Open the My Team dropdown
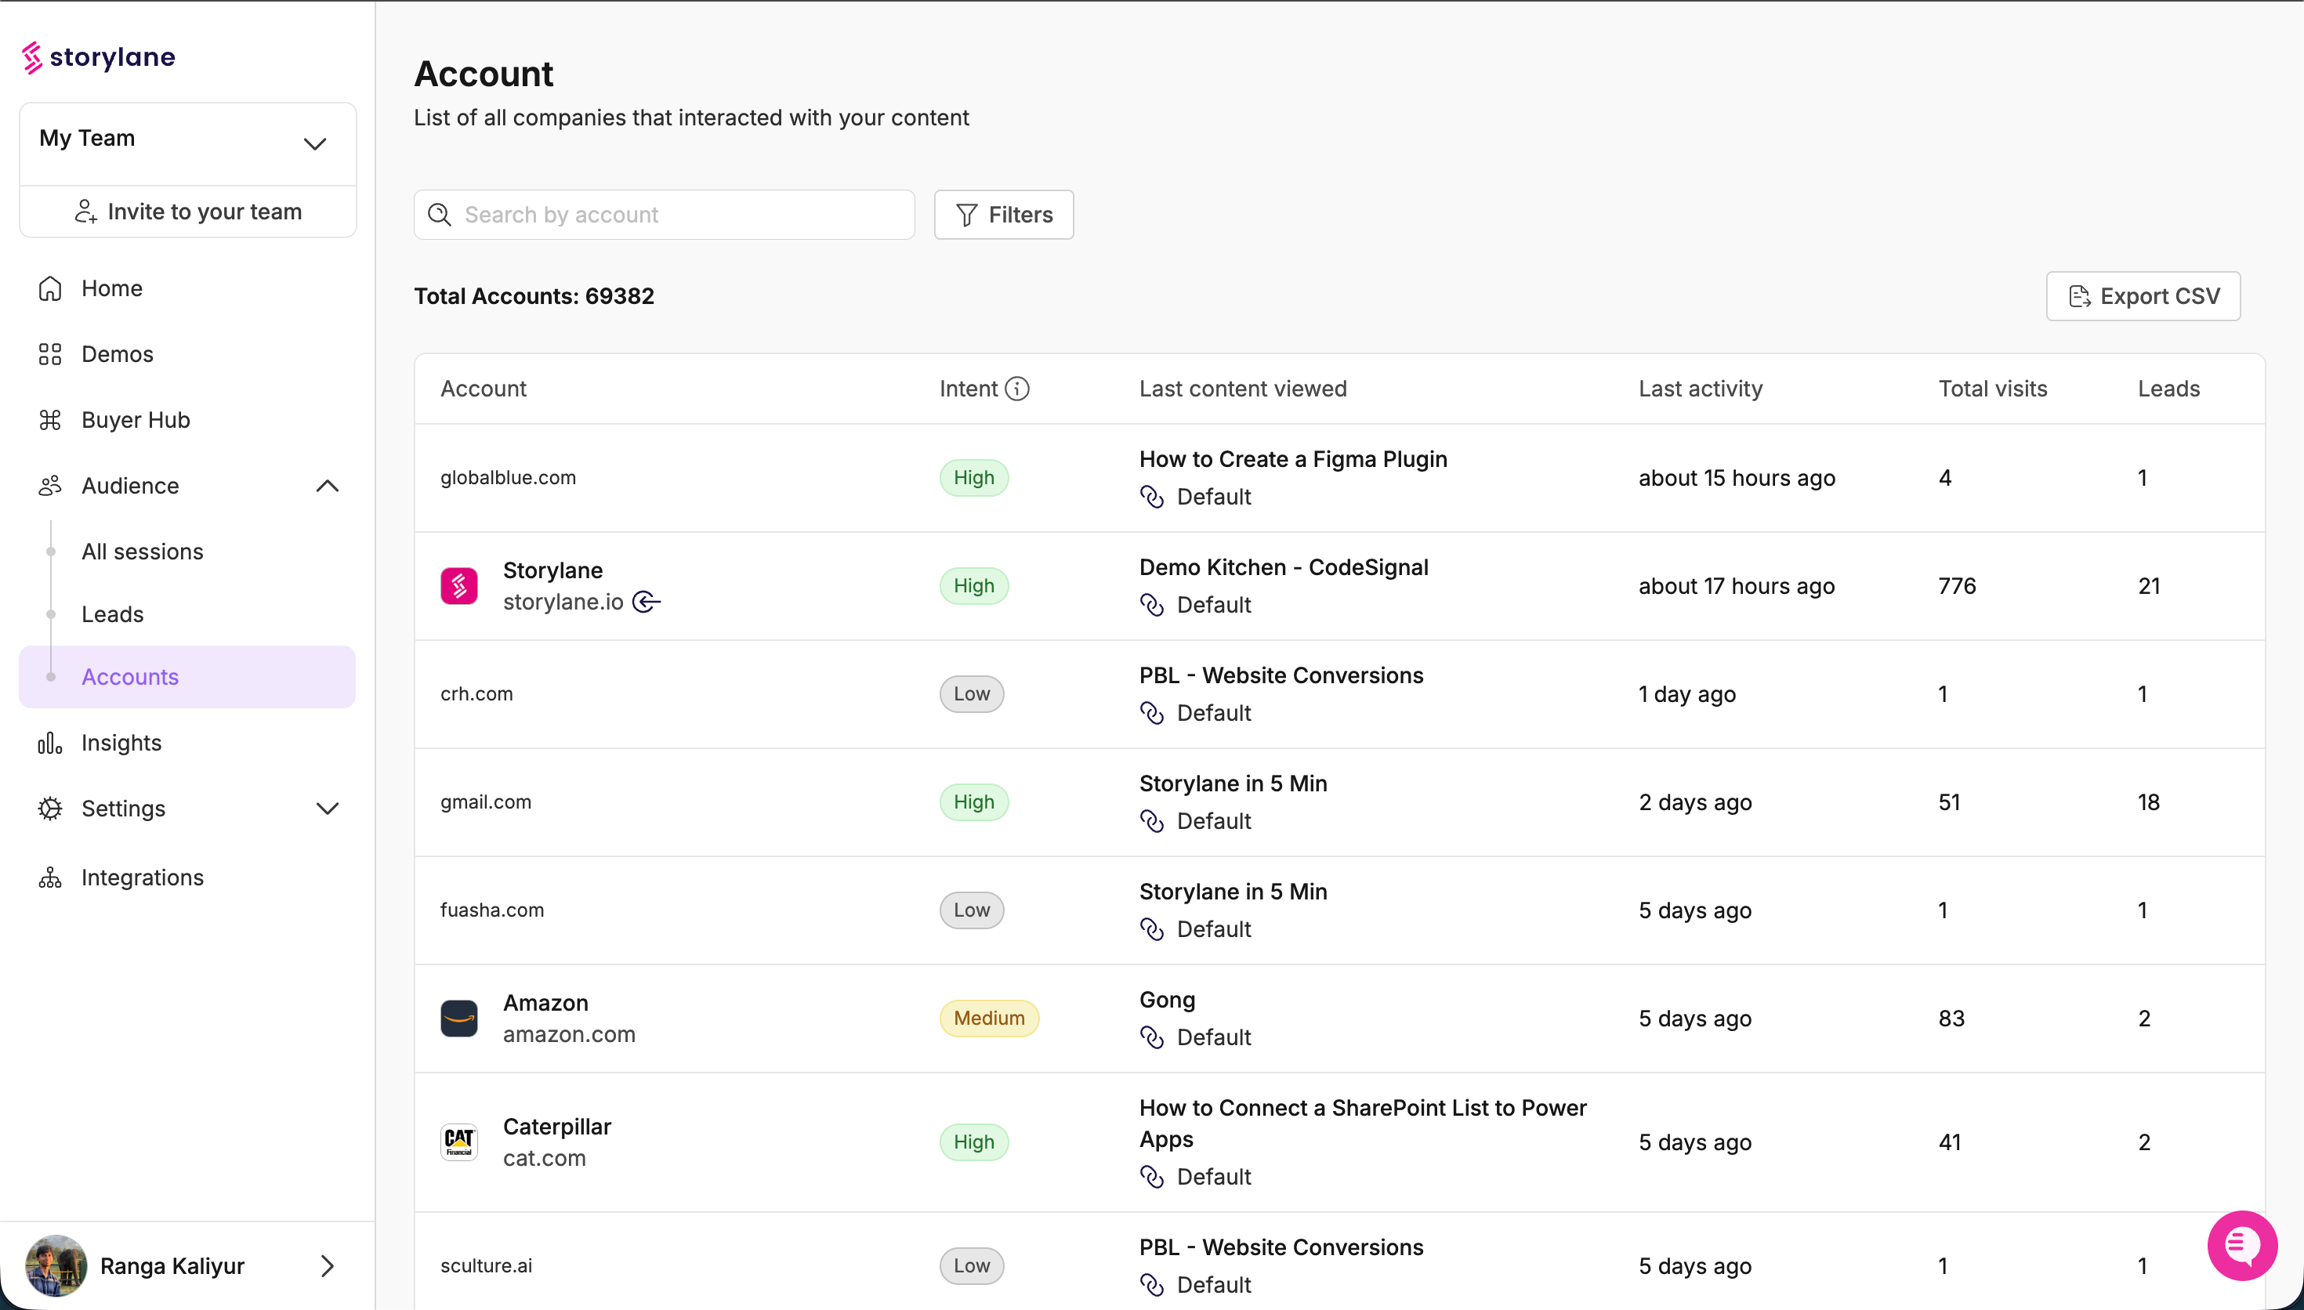The width and height of the screenshot is (2304, 1310). coord(187,141)
